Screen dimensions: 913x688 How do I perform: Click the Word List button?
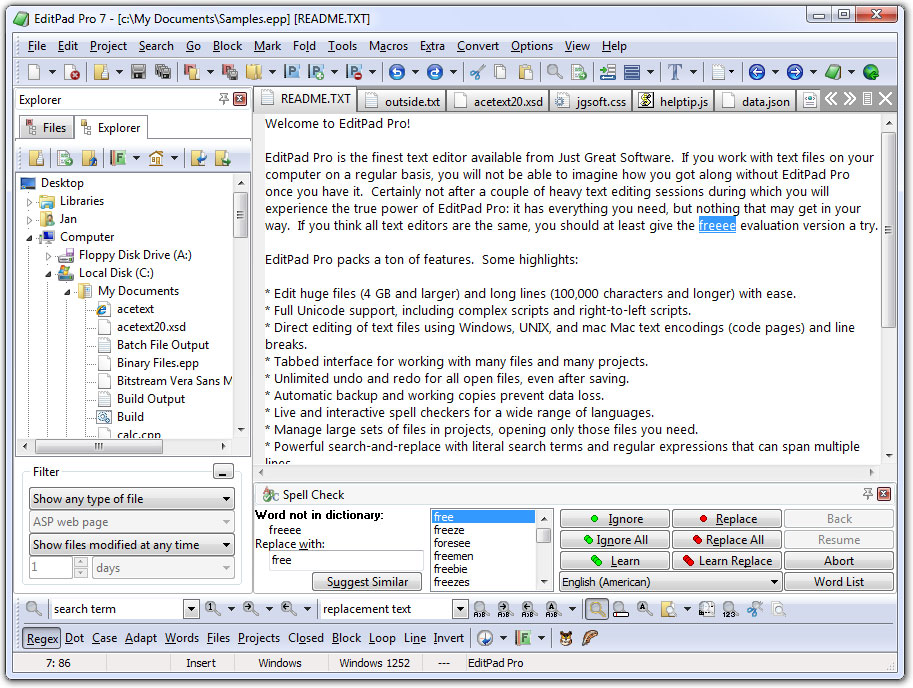838,581
